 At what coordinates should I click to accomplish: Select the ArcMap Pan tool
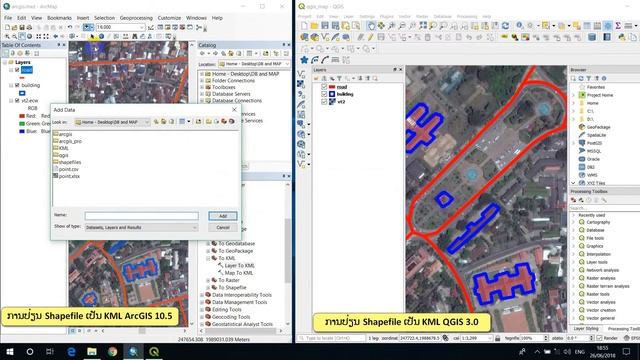click(x=22, y=36)
